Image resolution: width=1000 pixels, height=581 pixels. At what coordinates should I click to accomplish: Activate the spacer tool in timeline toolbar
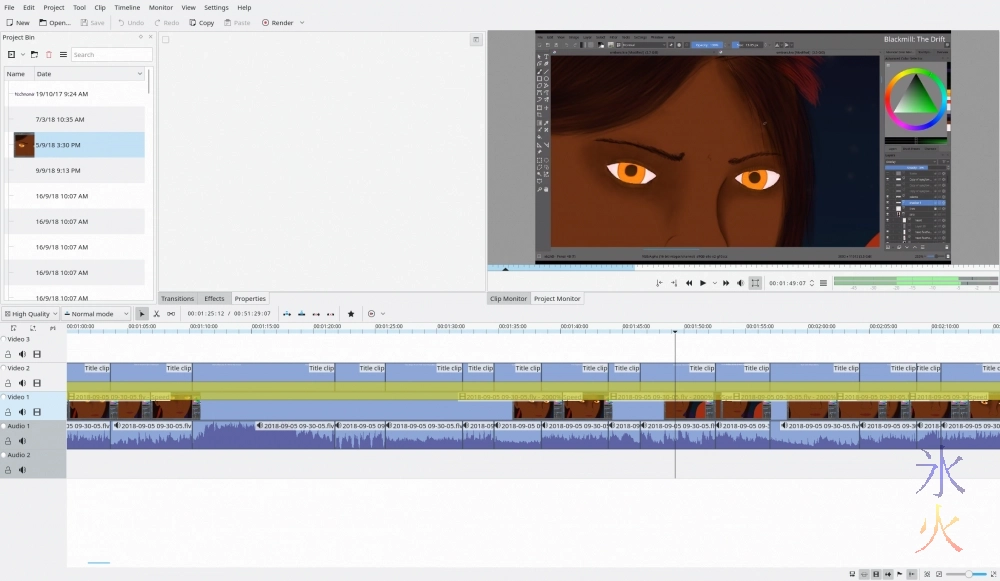(x=171, y=314)
